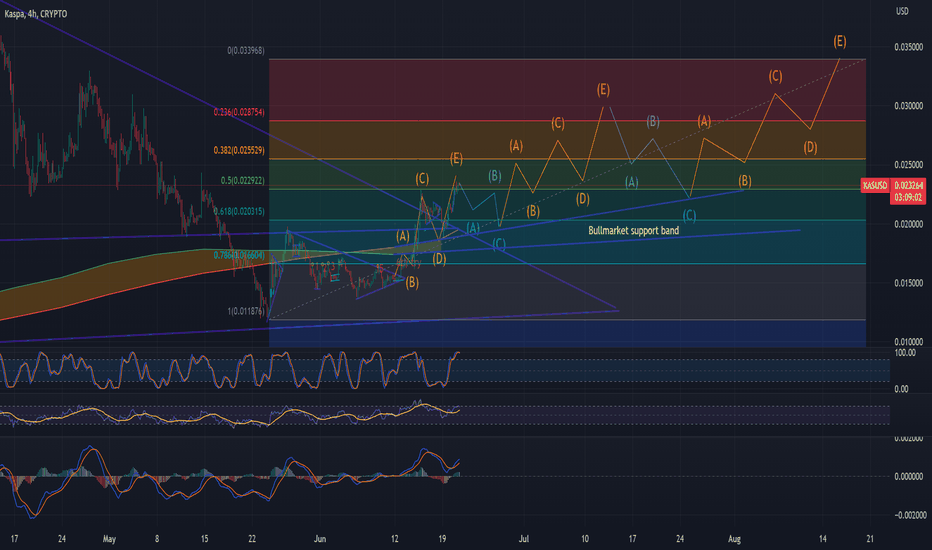Click the 0.020000 price axis label

point(909,224)
